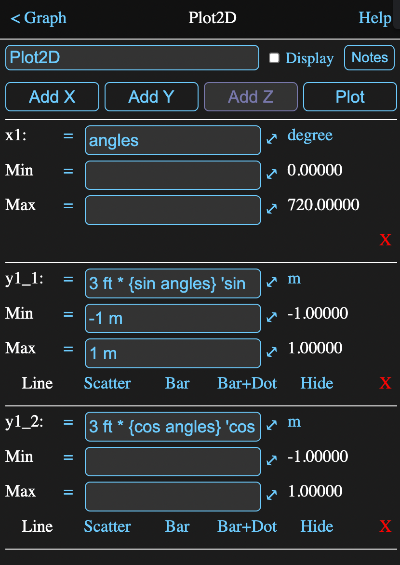Expand the x1 Min formula editor arrow
Viewport: 400px width, 565px height.
272,174
